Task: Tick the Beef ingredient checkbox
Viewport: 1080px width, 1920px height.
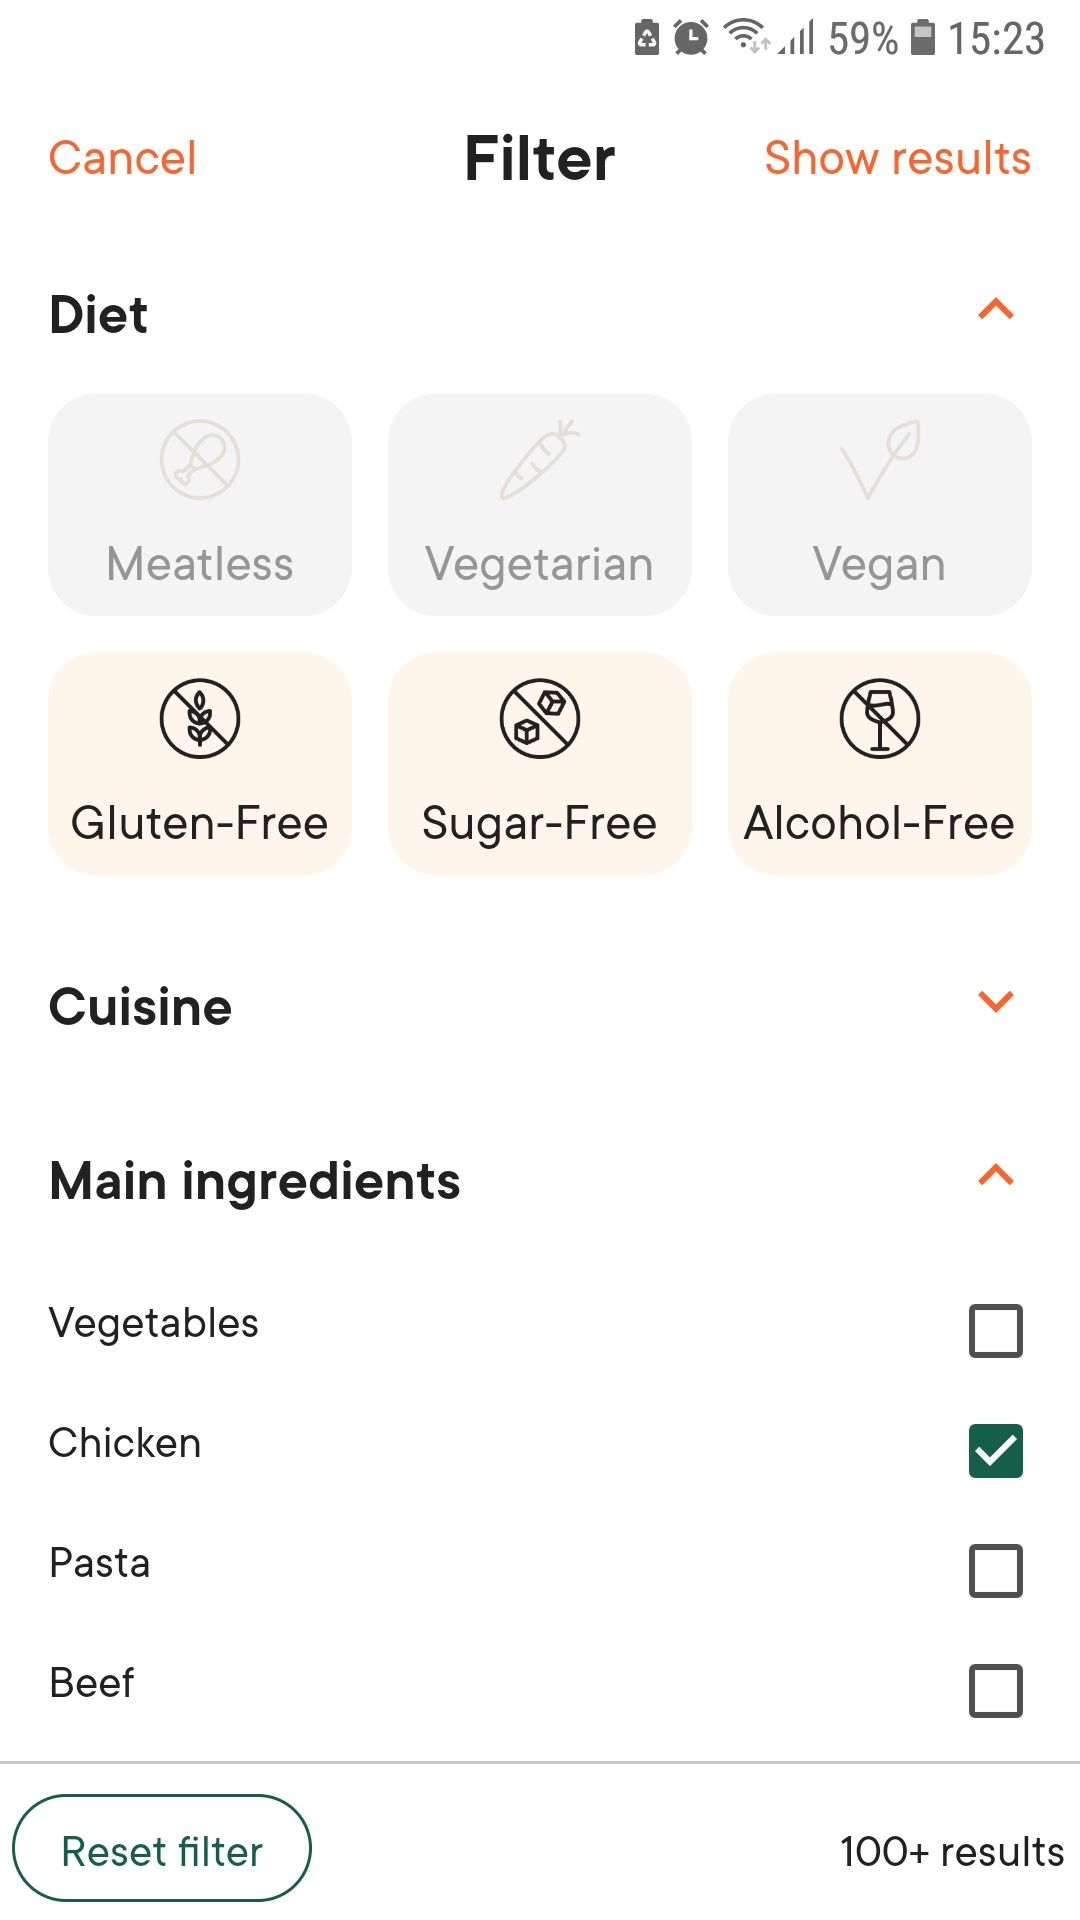Action: (996, 1691)
